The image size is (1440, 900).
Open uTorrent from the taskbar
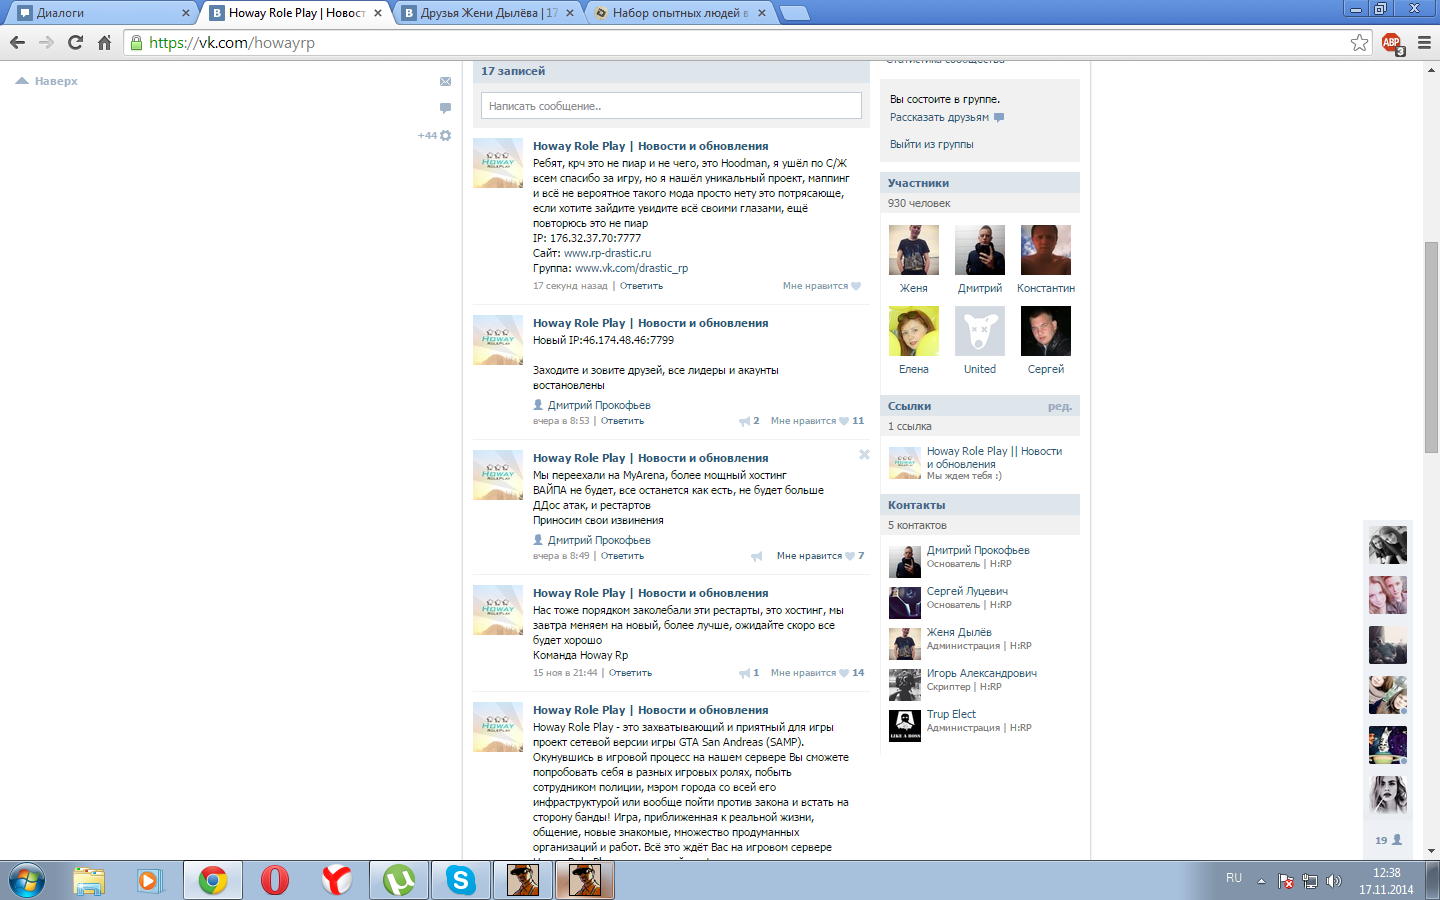click(x=399, y=881)
